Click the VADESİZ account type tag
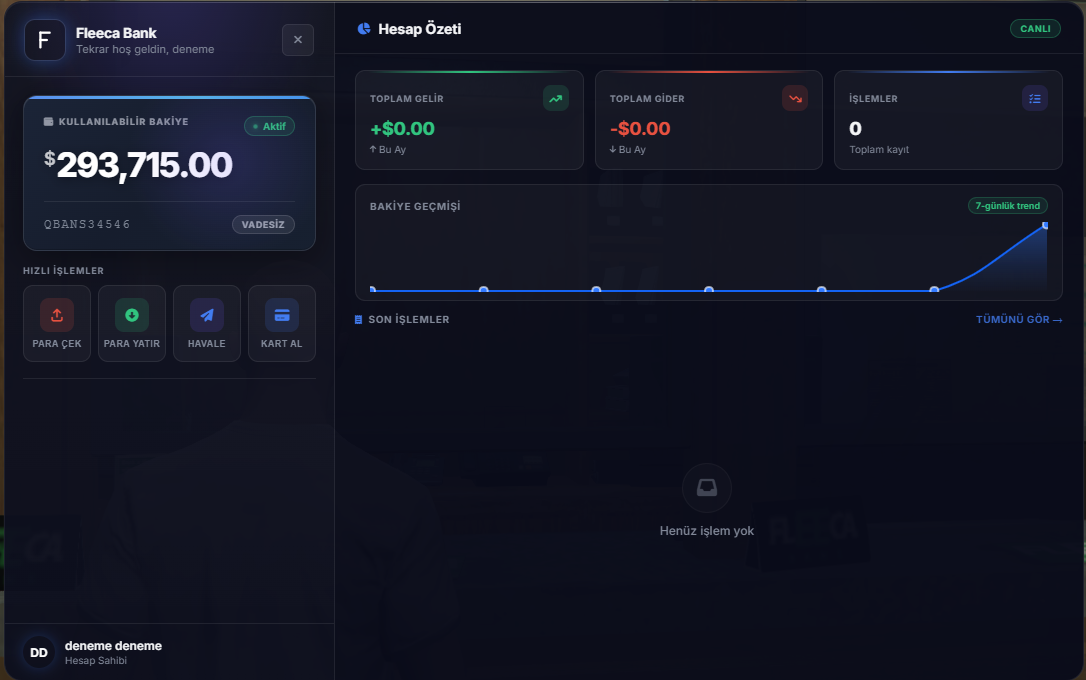 pyautogui.click(x=263, y=224)
